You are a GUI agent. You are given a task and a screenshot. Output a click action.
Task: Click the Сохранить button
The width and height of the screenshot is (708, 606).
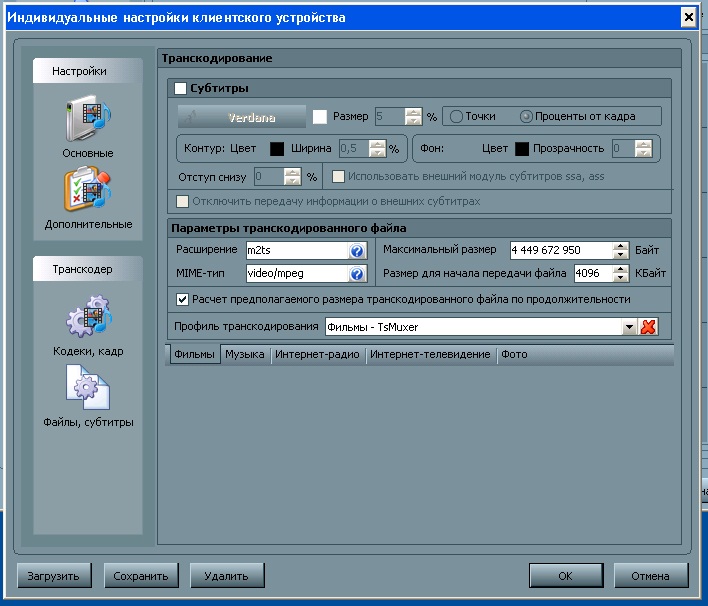(x=141, y=576)
